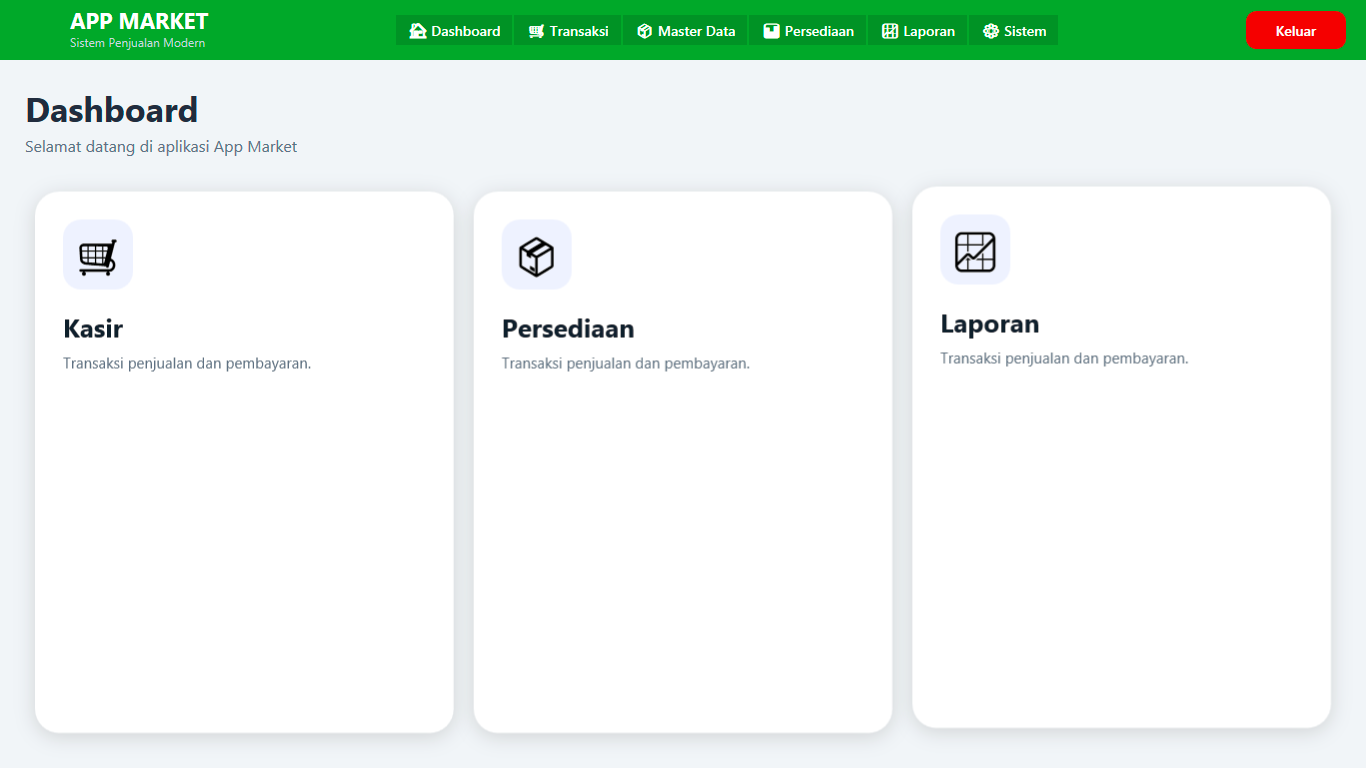Click the box icon on Persediaan card
Viewport: 1366px width, 768px height.
tap(537, 257)
